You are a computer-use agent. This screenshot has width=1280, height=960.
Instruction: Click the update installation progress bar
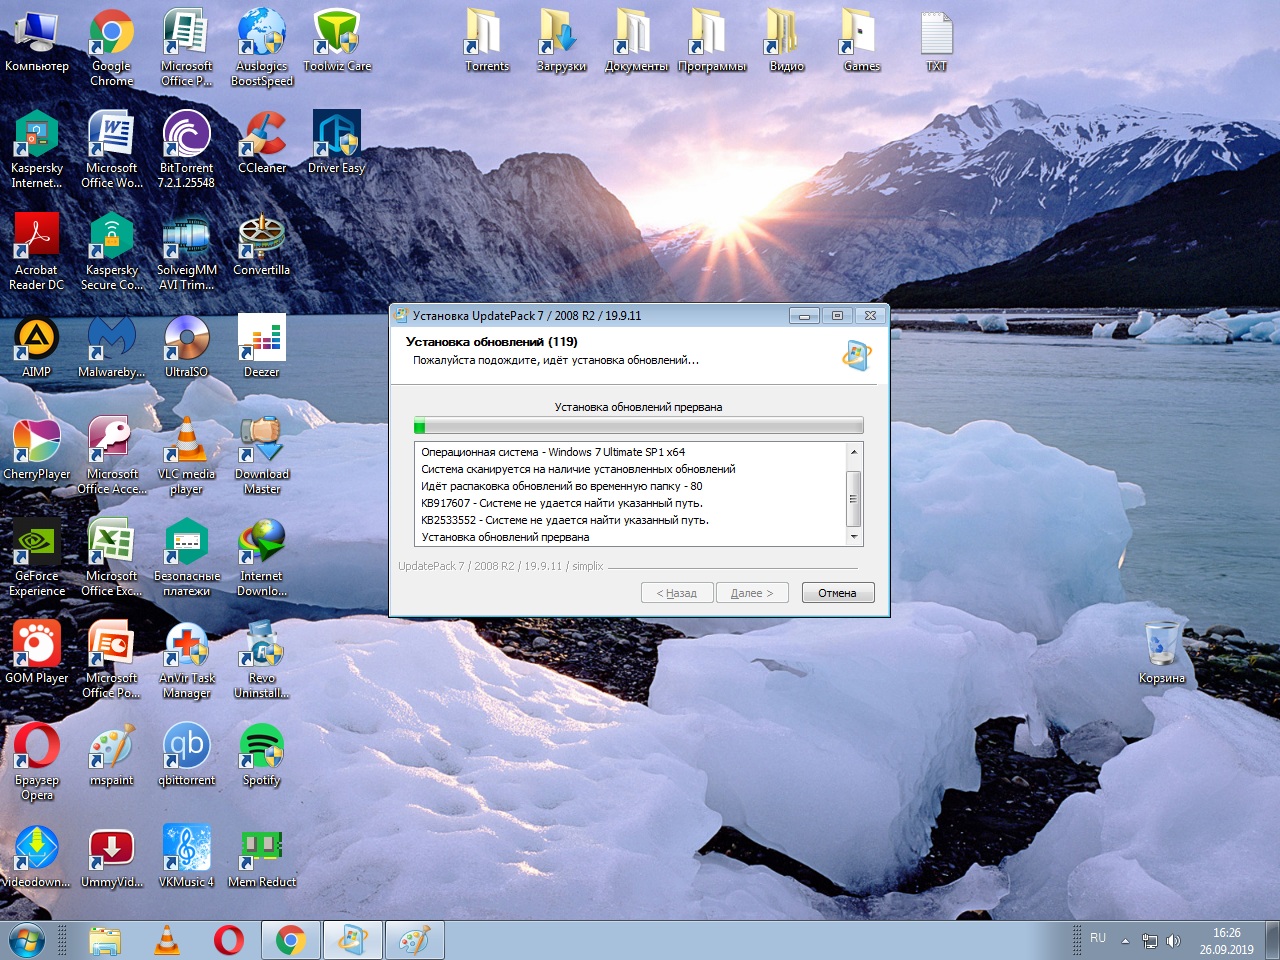(638, 426)
